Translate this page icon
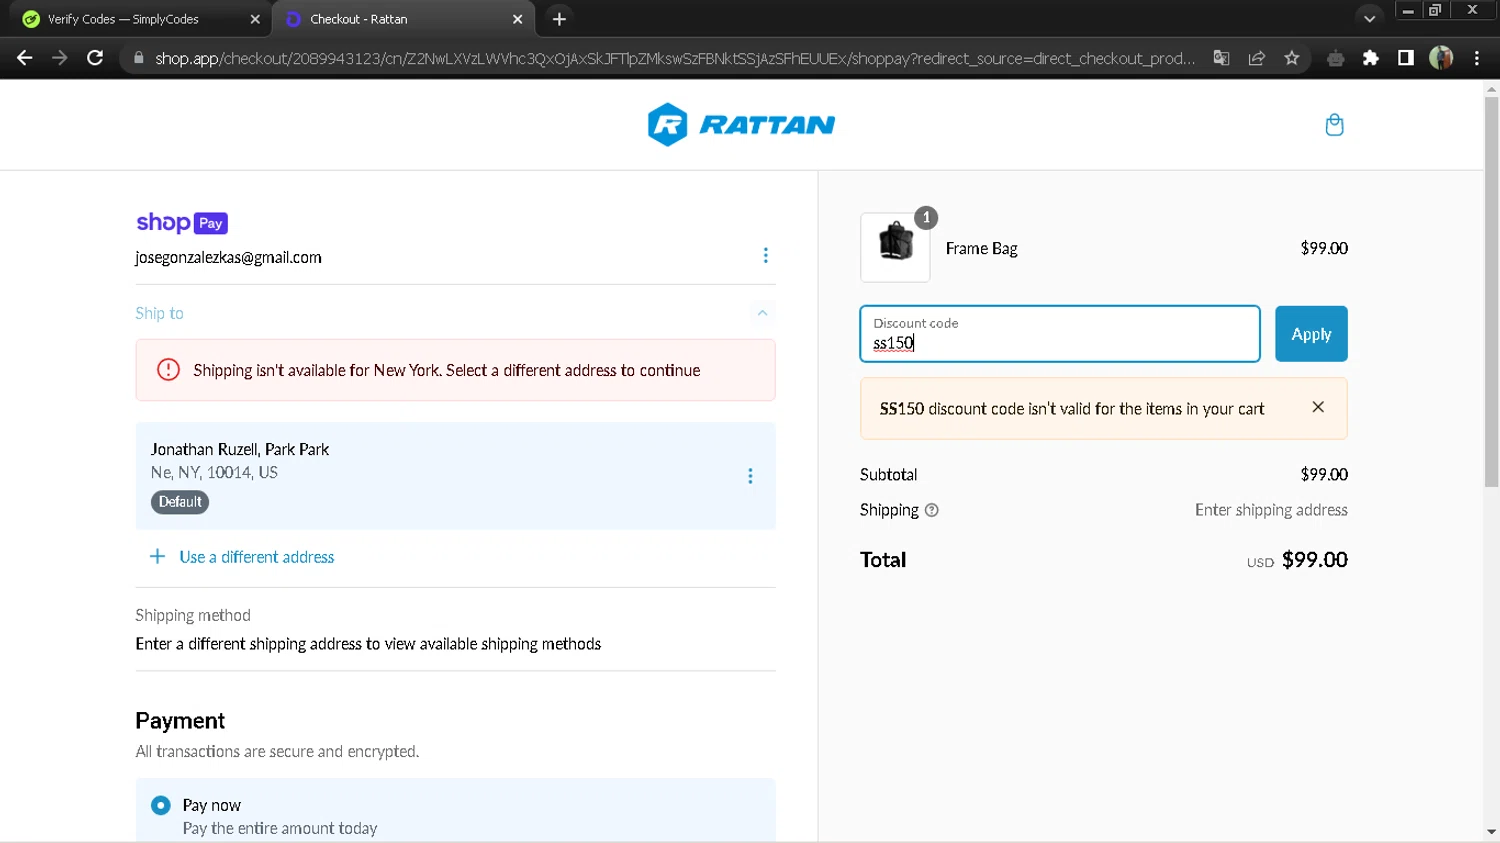 [1221, 58]
